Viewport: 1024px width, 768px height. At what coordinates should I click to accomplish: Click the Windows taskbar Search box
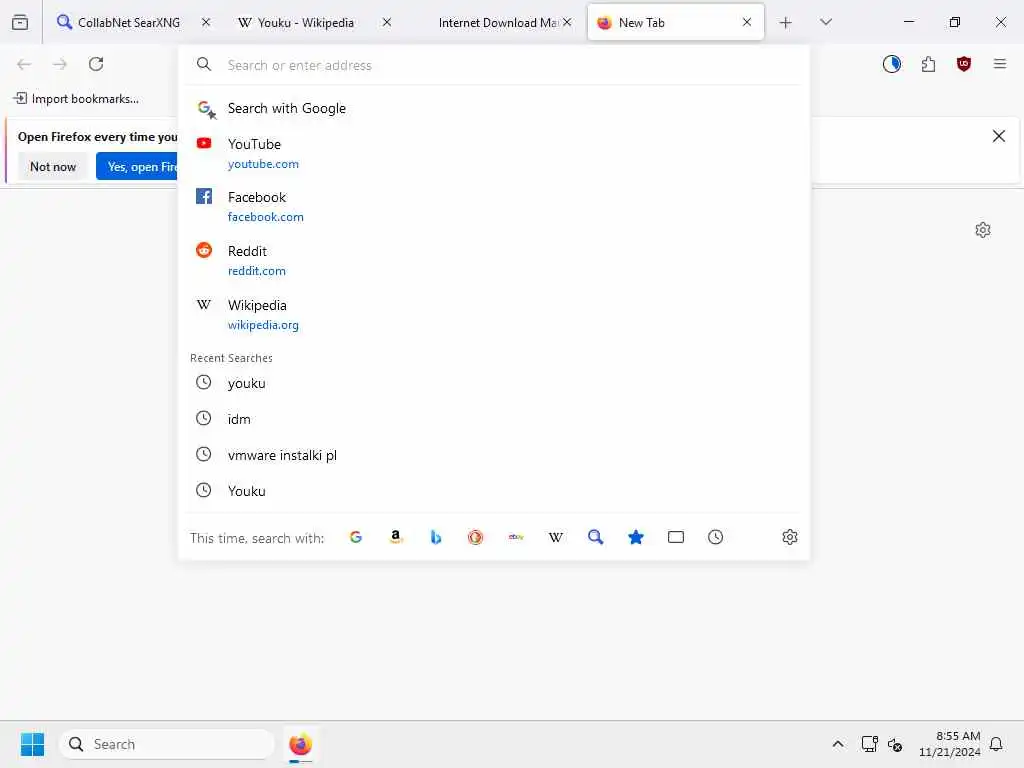pos(167,744)
